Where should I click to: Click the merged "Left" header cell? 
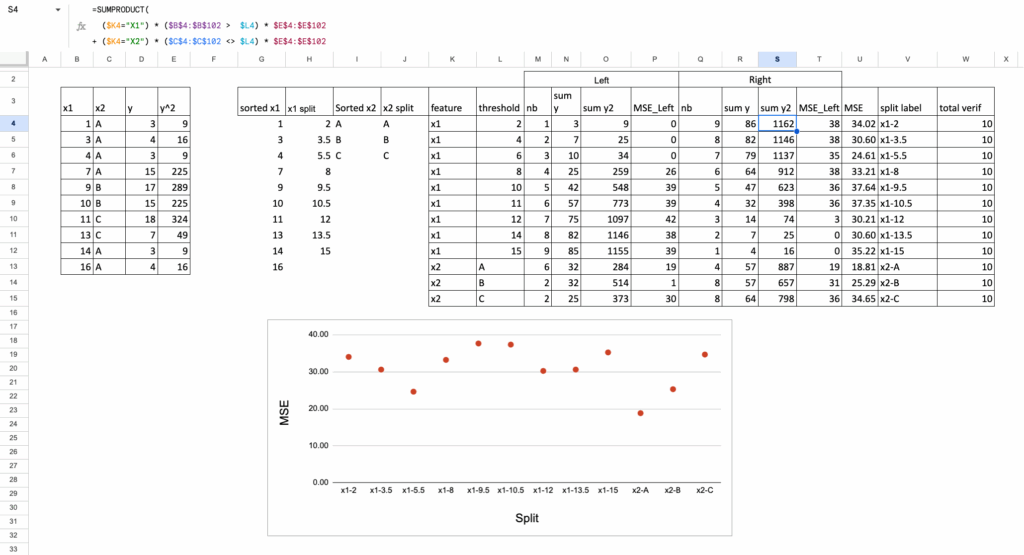601,78
